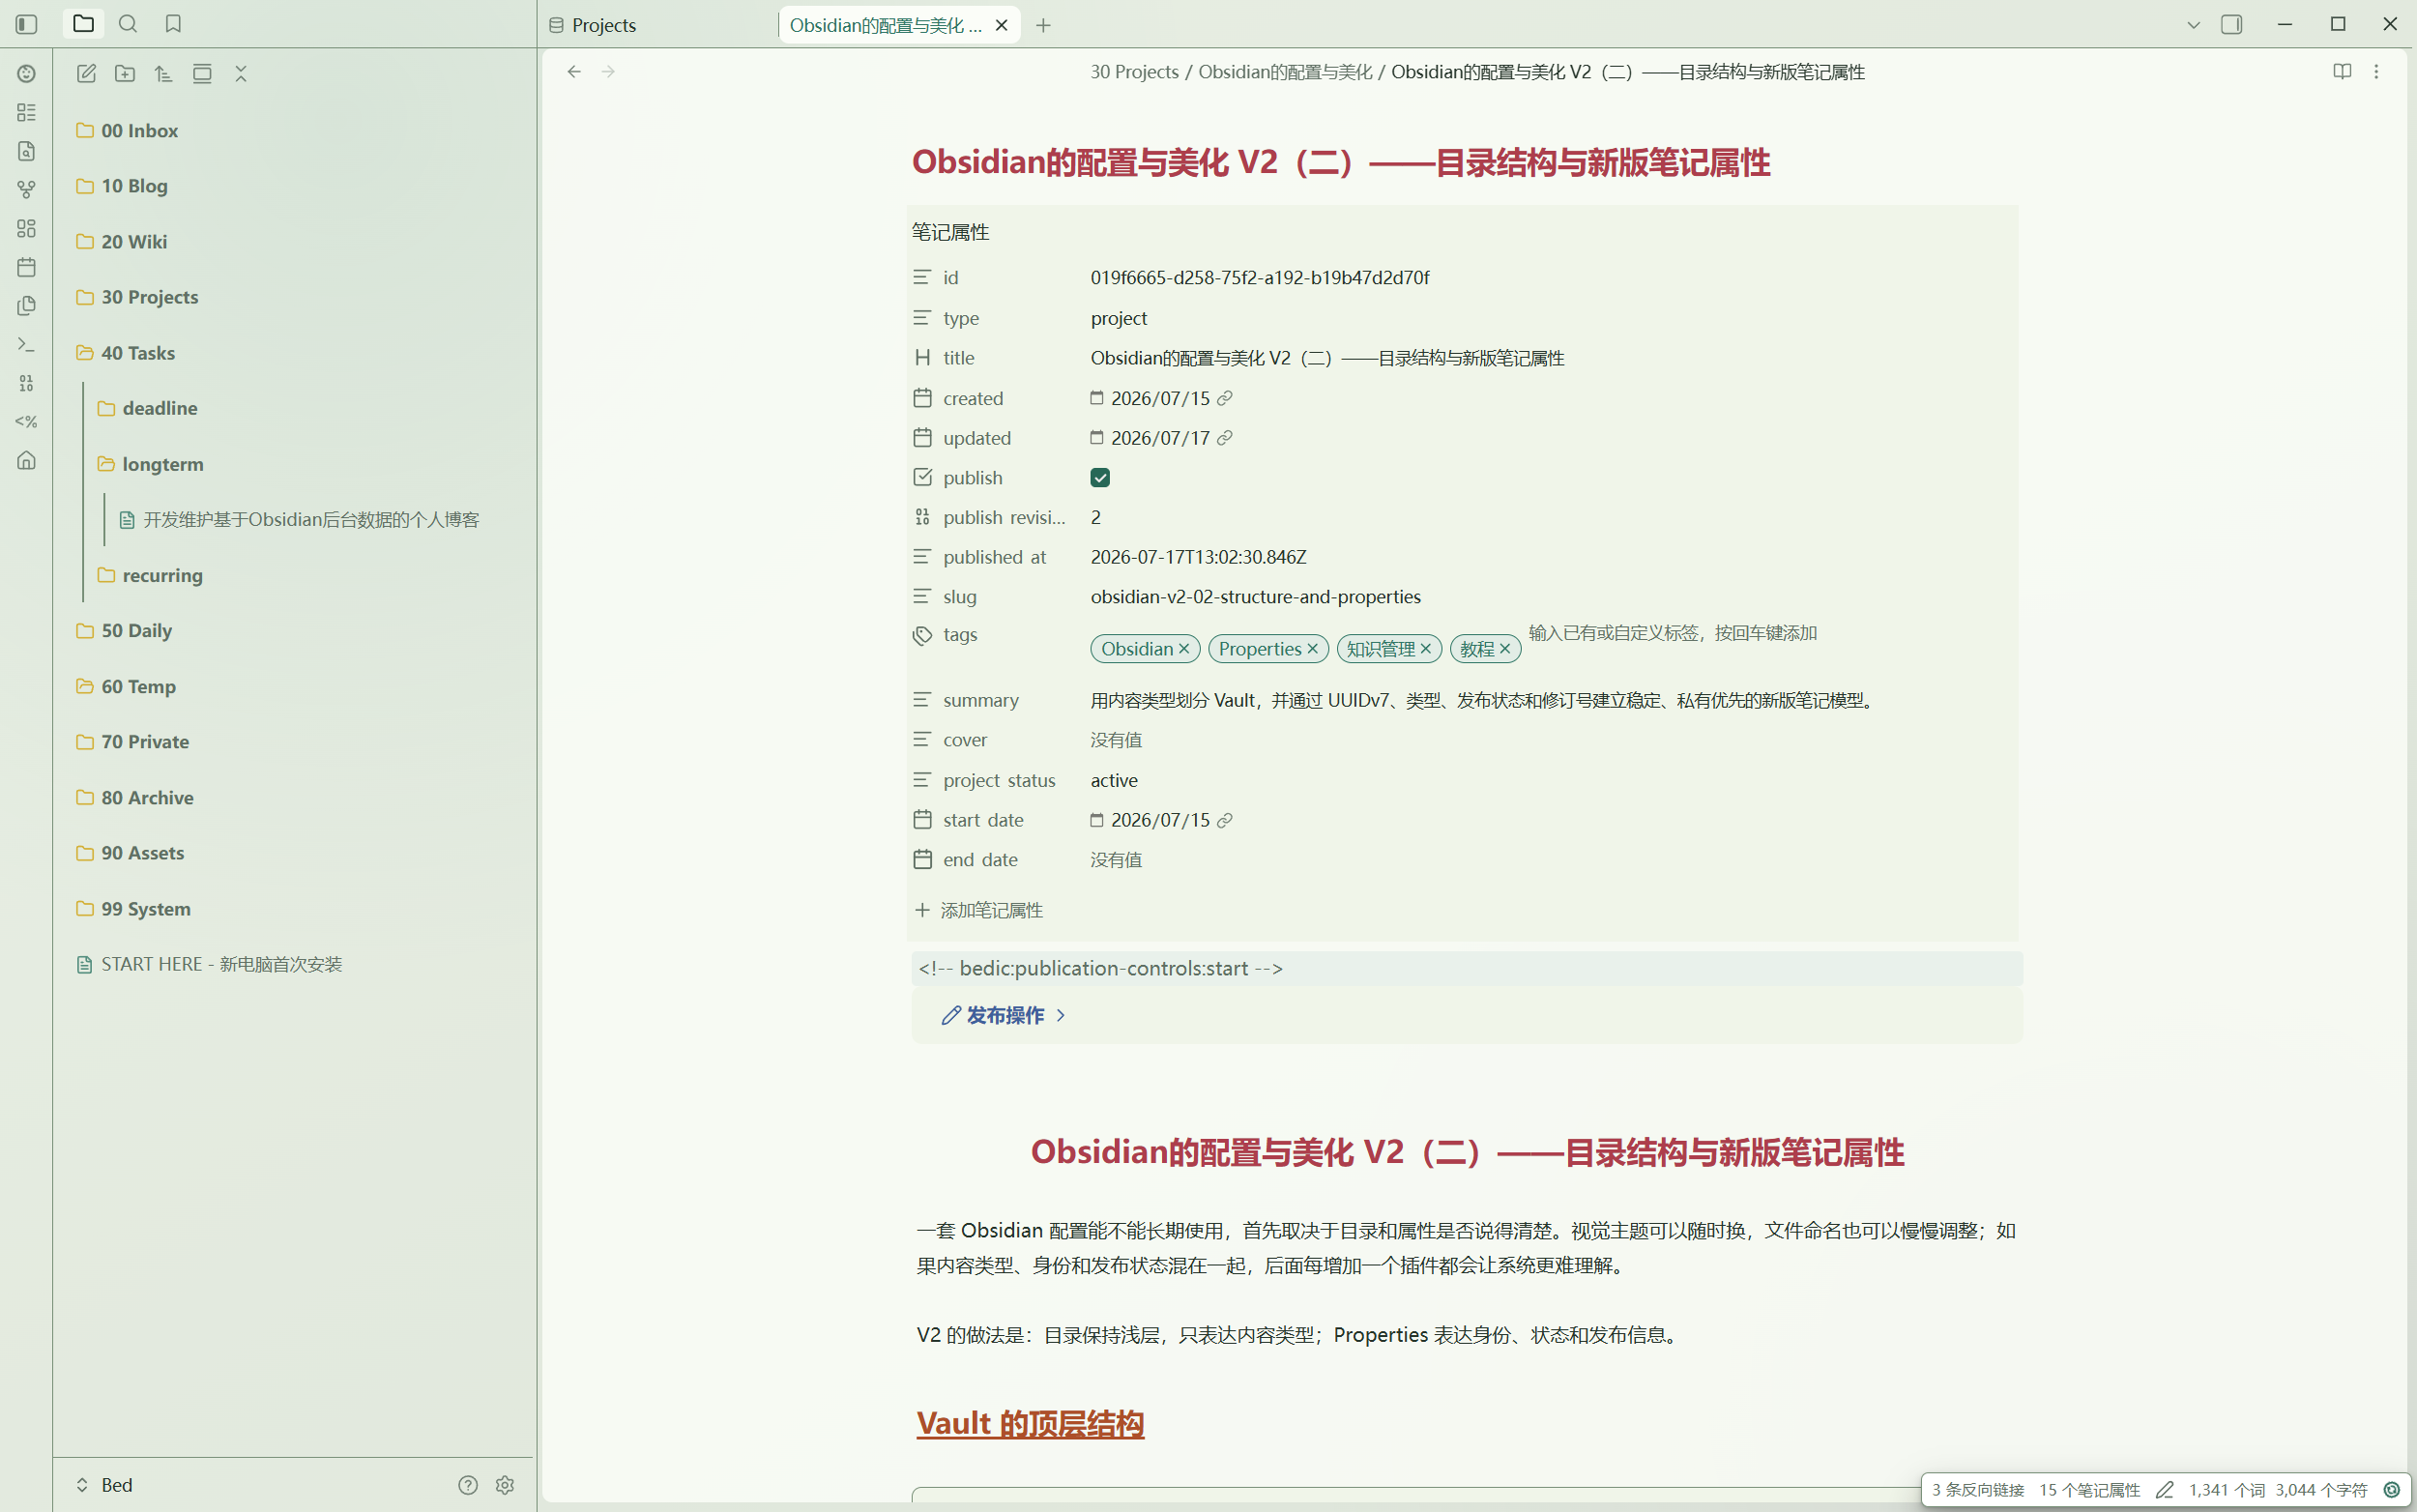
Task: Show the file explorer pane
Action: click(83, 24)
